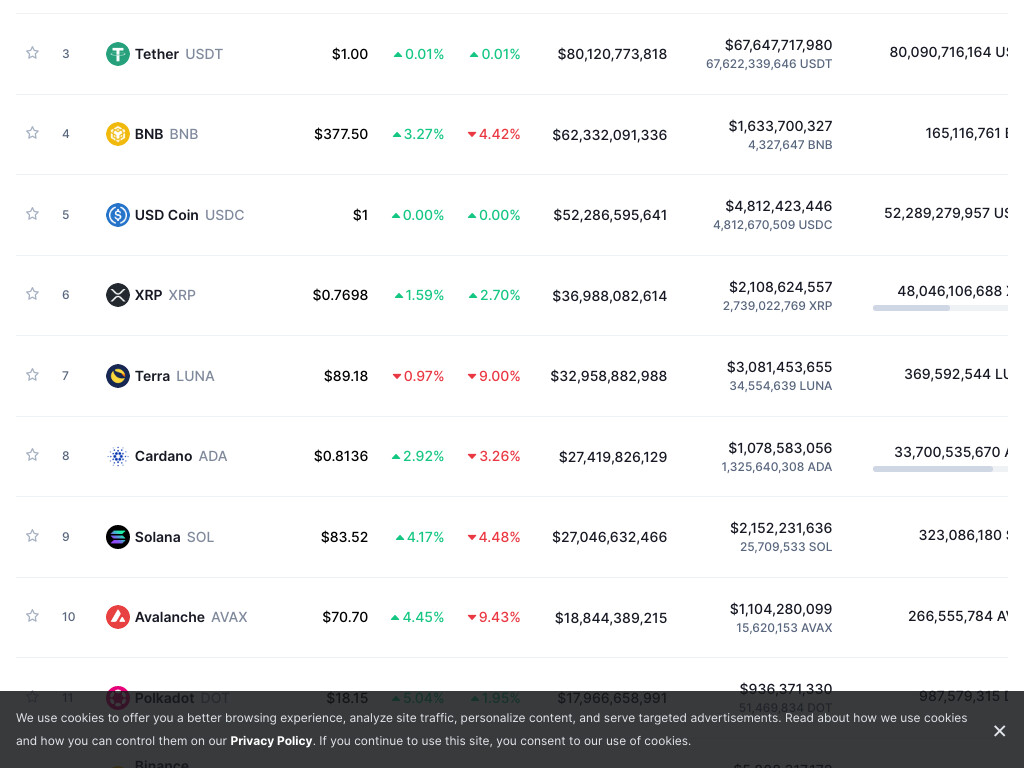
Task: Add Tether to watchlist with star
Action: tap(32, 53)
